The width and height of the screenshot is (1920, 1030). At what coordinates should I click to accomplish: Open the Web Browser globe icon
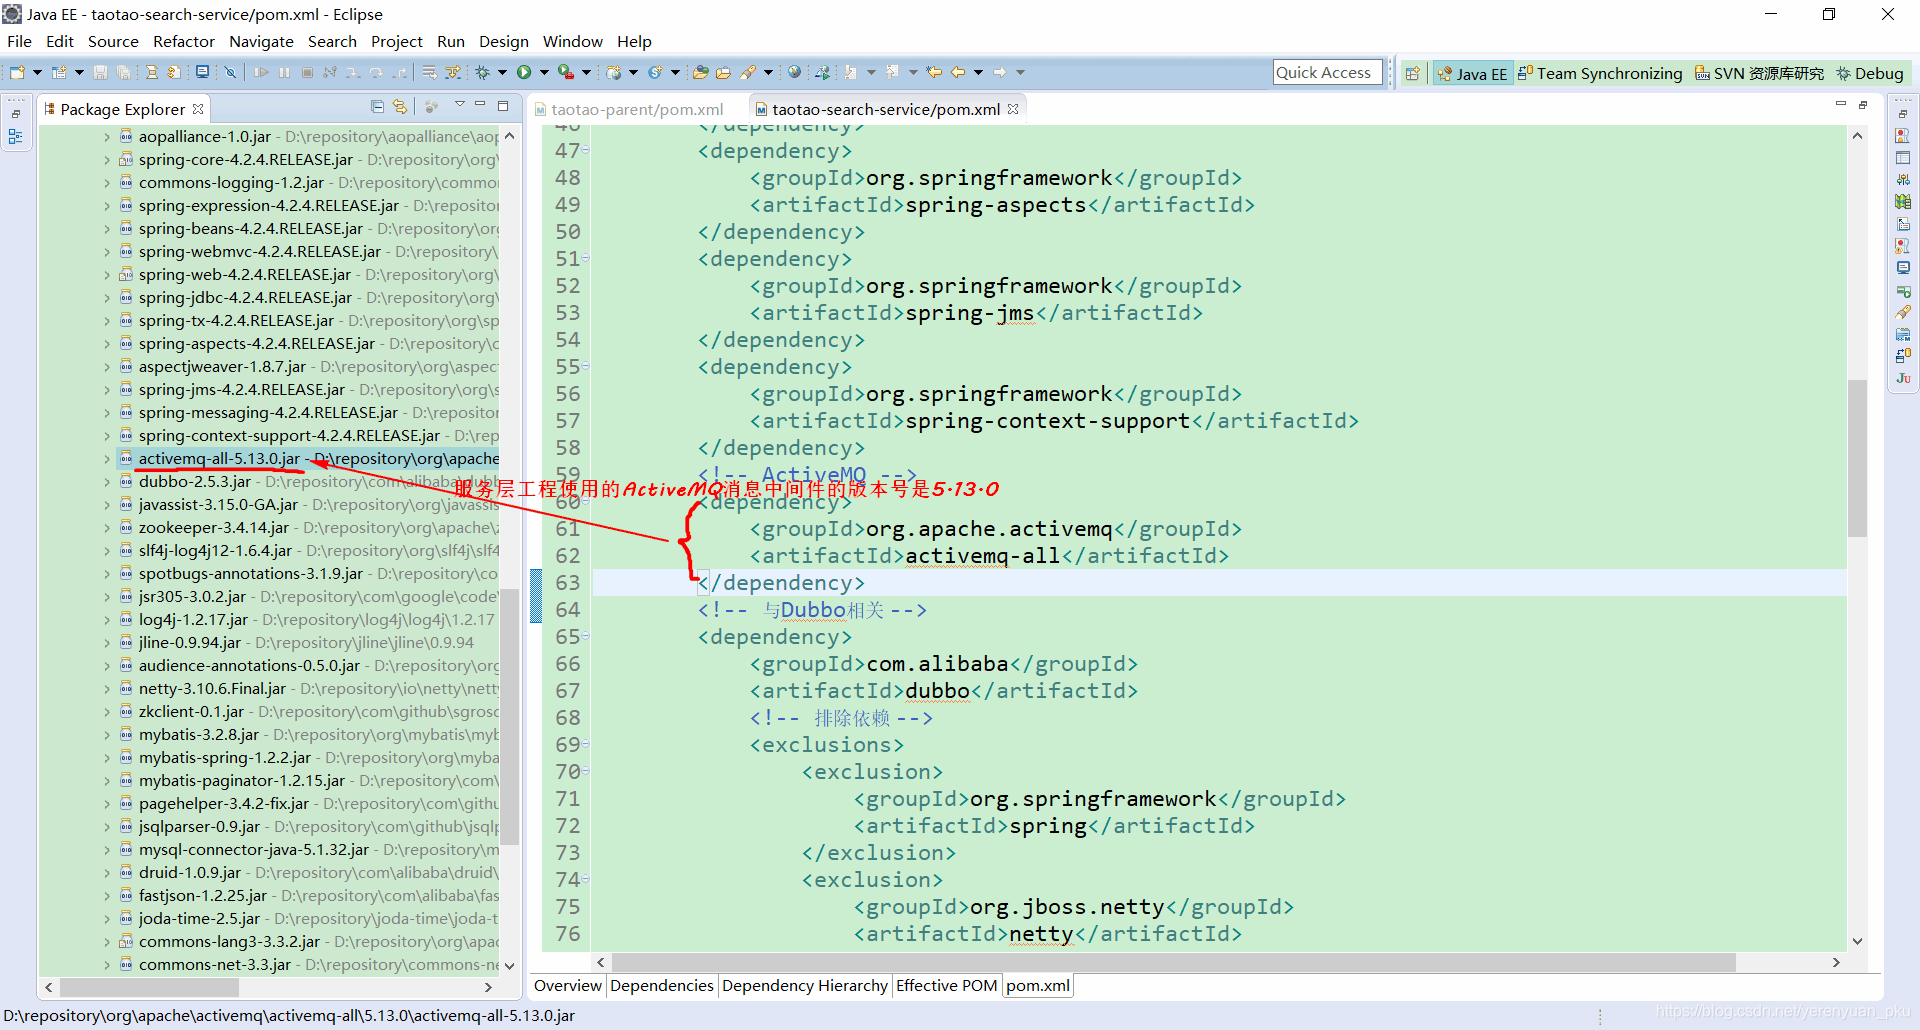point(794,72)
